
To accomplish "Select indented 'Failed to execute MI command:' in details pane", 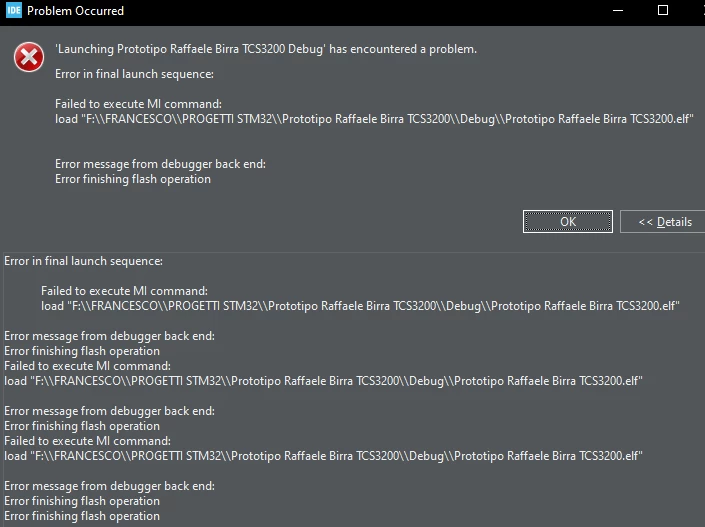I will coord(124,291).
